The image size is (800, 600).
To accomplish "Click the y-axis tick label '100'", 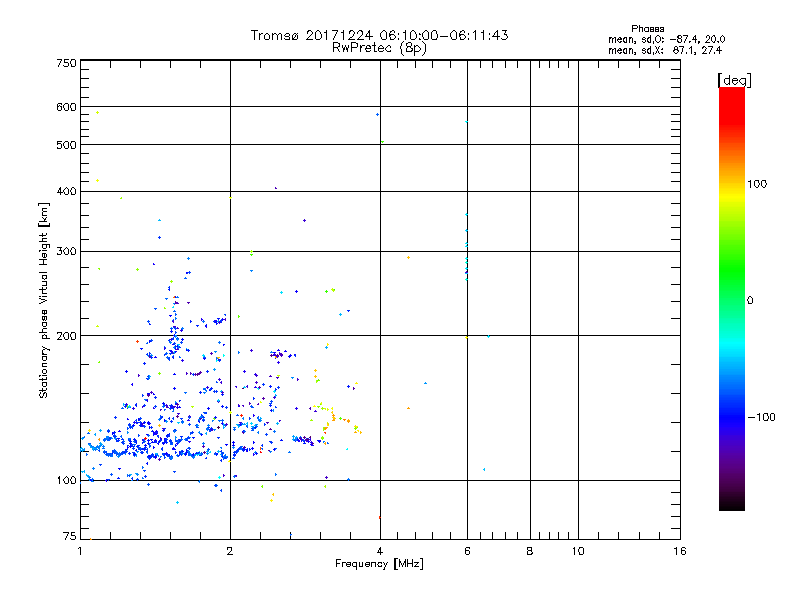I will (66, 480).
